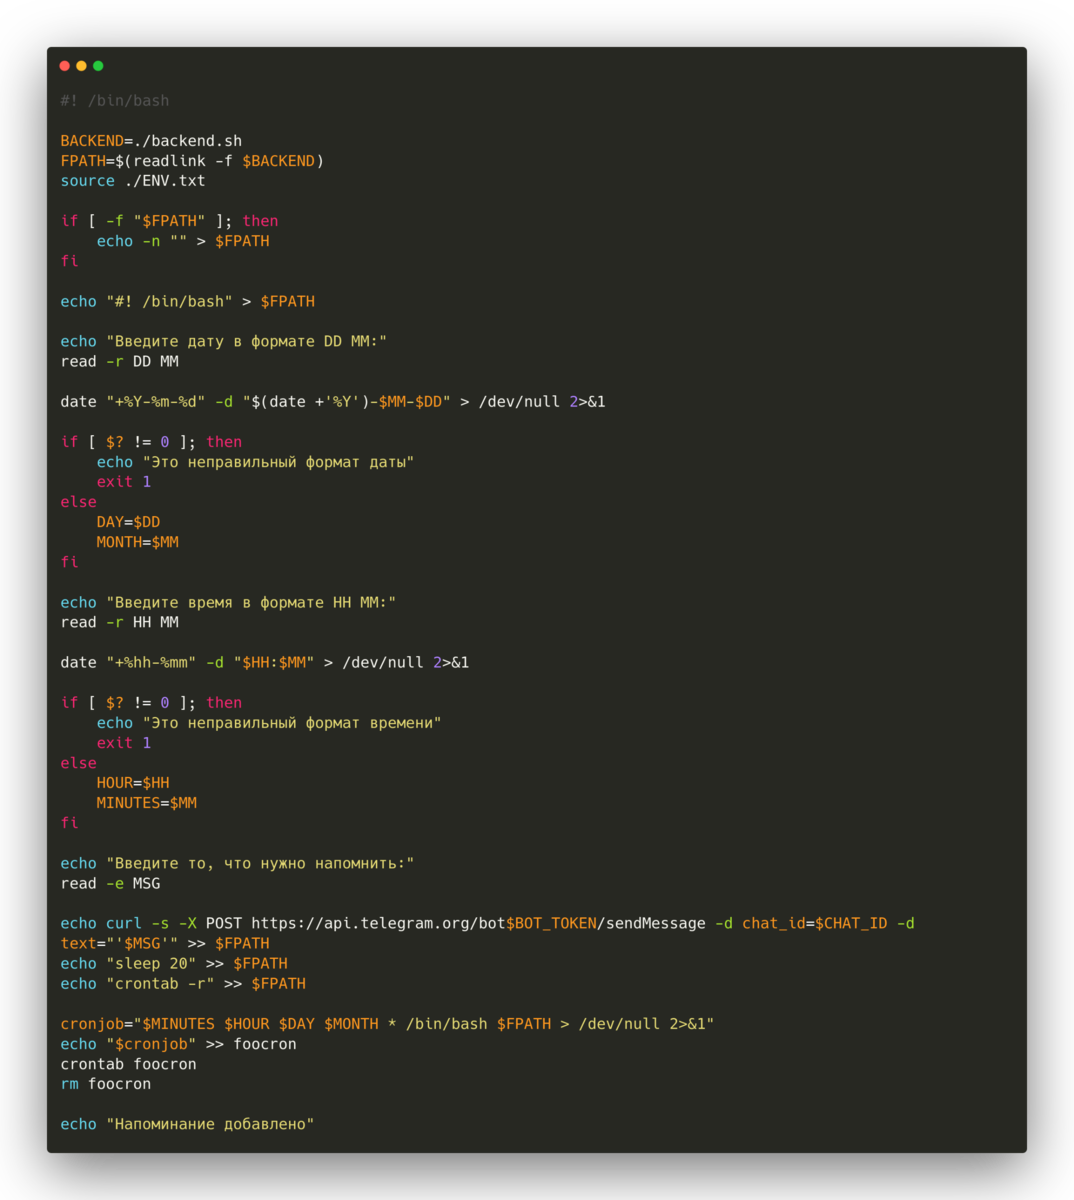The width and height of the screenshot is (1074, 1200).
Task: Select the error message about wrong date format
Action: (x=255, y=461)
